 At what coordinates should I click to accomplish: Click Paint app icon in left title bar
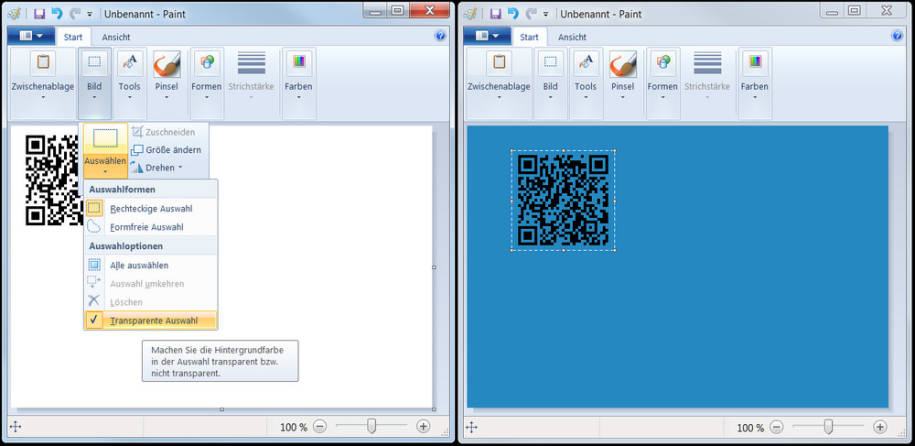pyautogui.click(x=15, y=13)
